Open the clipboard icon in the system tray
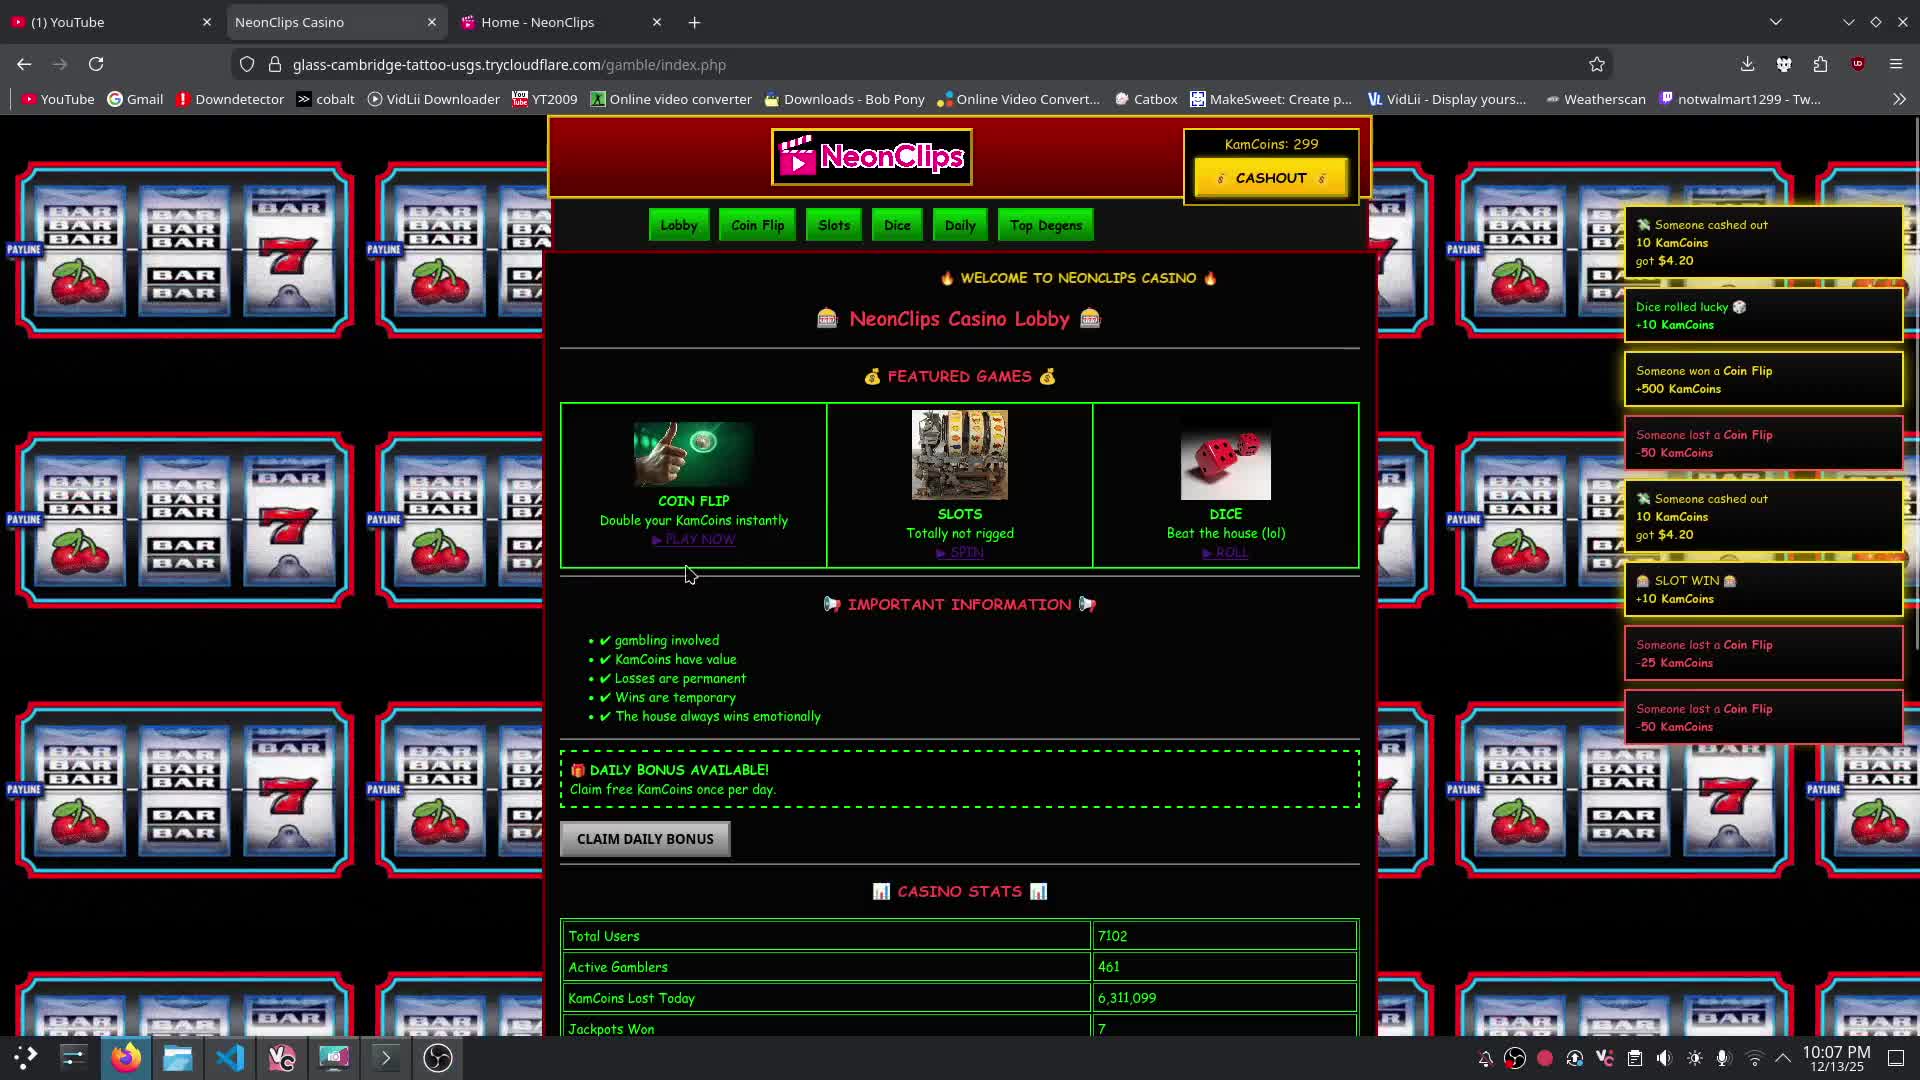Viewport: 1920px width, 1080px height. click(x=1635, y=1058)
